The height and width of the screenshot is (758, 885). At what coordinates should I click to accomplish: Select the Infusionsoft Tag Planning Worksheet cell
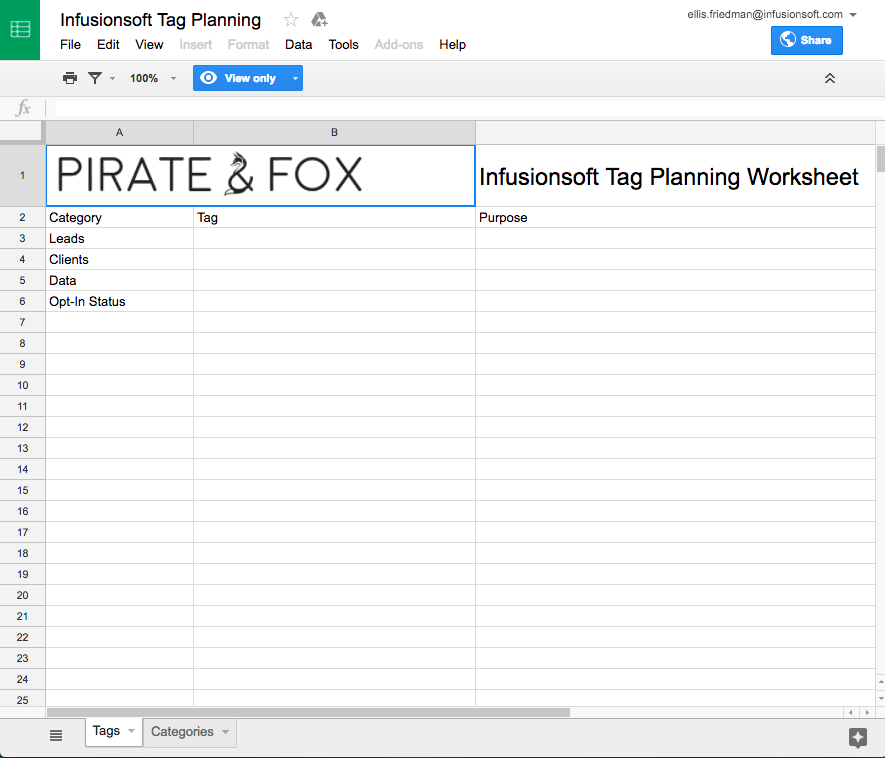pos(675,176)
